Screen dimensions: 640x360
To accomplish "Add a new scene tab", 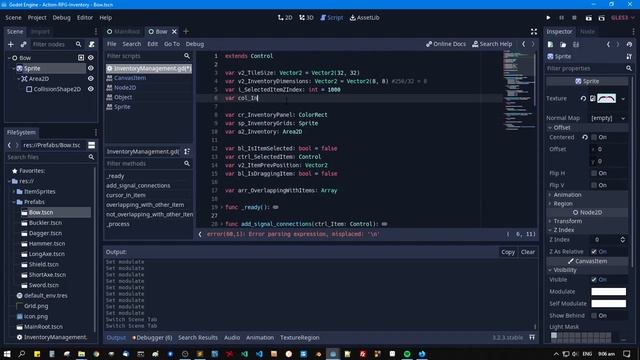I will 186,31.
